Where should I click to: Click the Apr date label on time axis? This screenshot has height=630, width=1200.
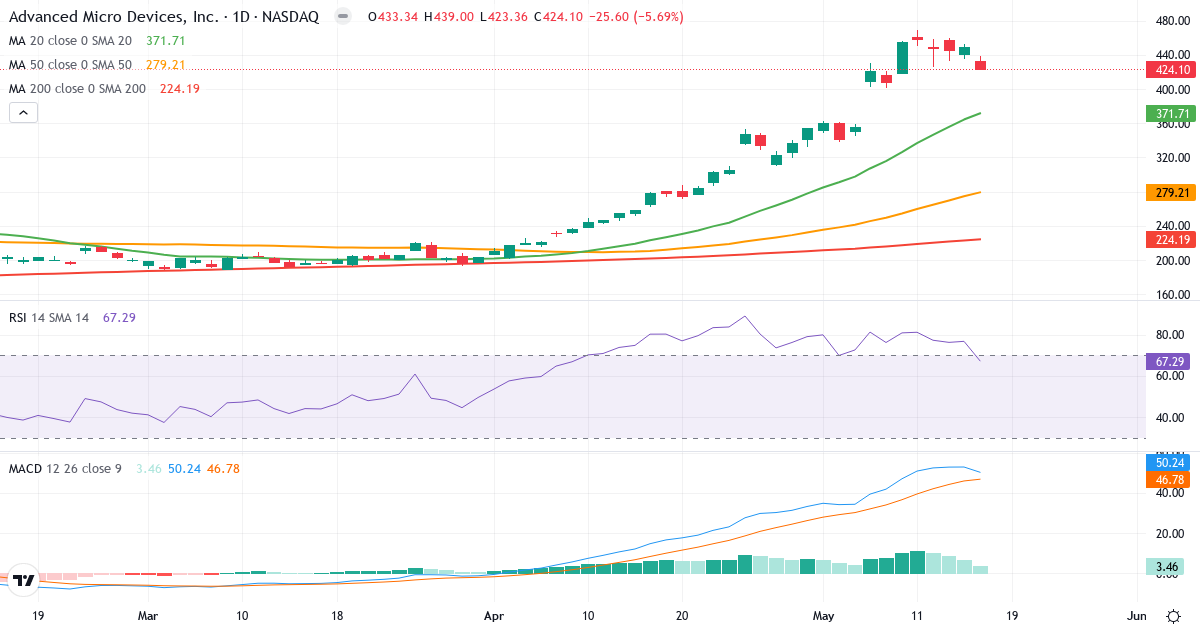(x=494, y=616)
